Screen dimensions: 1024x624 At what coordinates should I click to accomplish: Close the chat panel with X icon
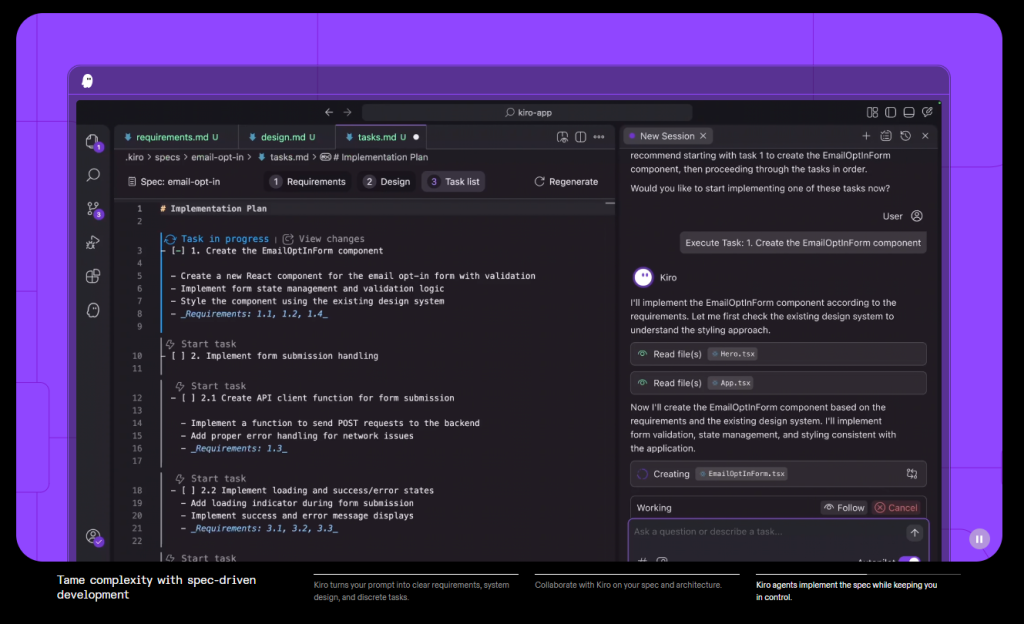[925, 136]
